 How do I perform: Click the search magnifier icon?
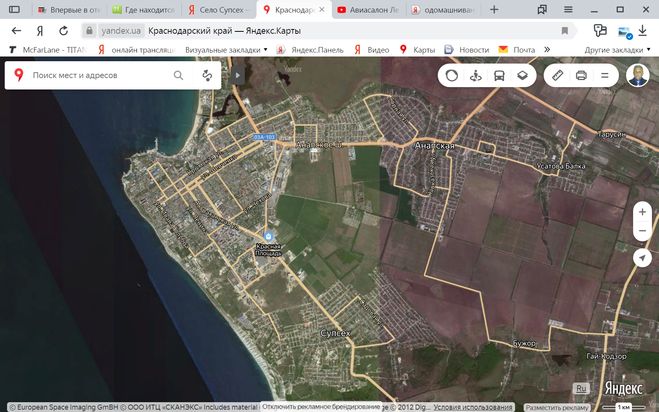tap(179, 75)
